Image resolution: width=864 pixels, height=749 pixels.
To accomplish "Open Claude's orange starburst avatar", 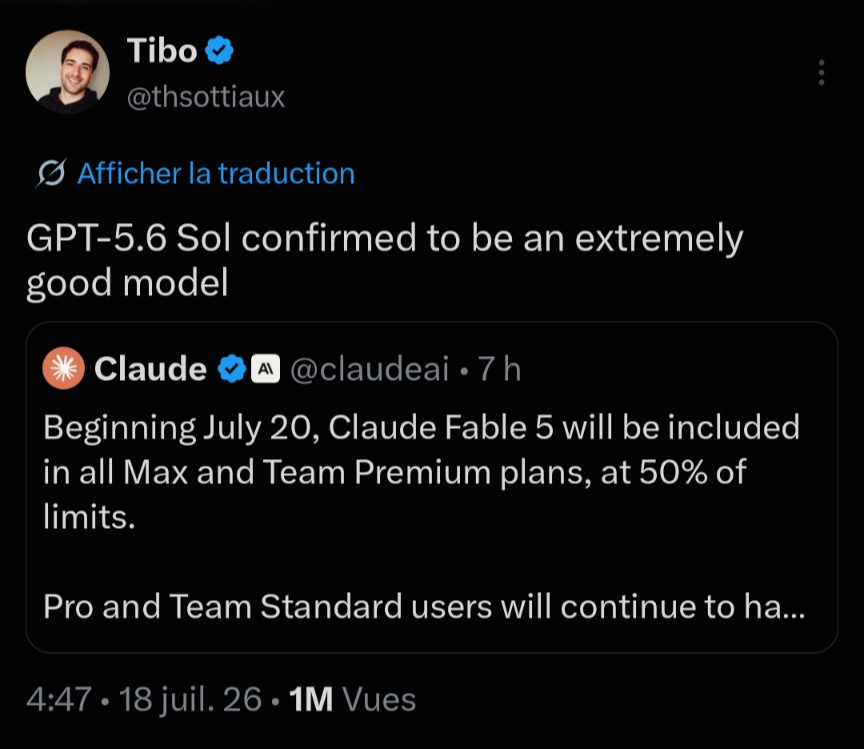I will pos(64,368).
